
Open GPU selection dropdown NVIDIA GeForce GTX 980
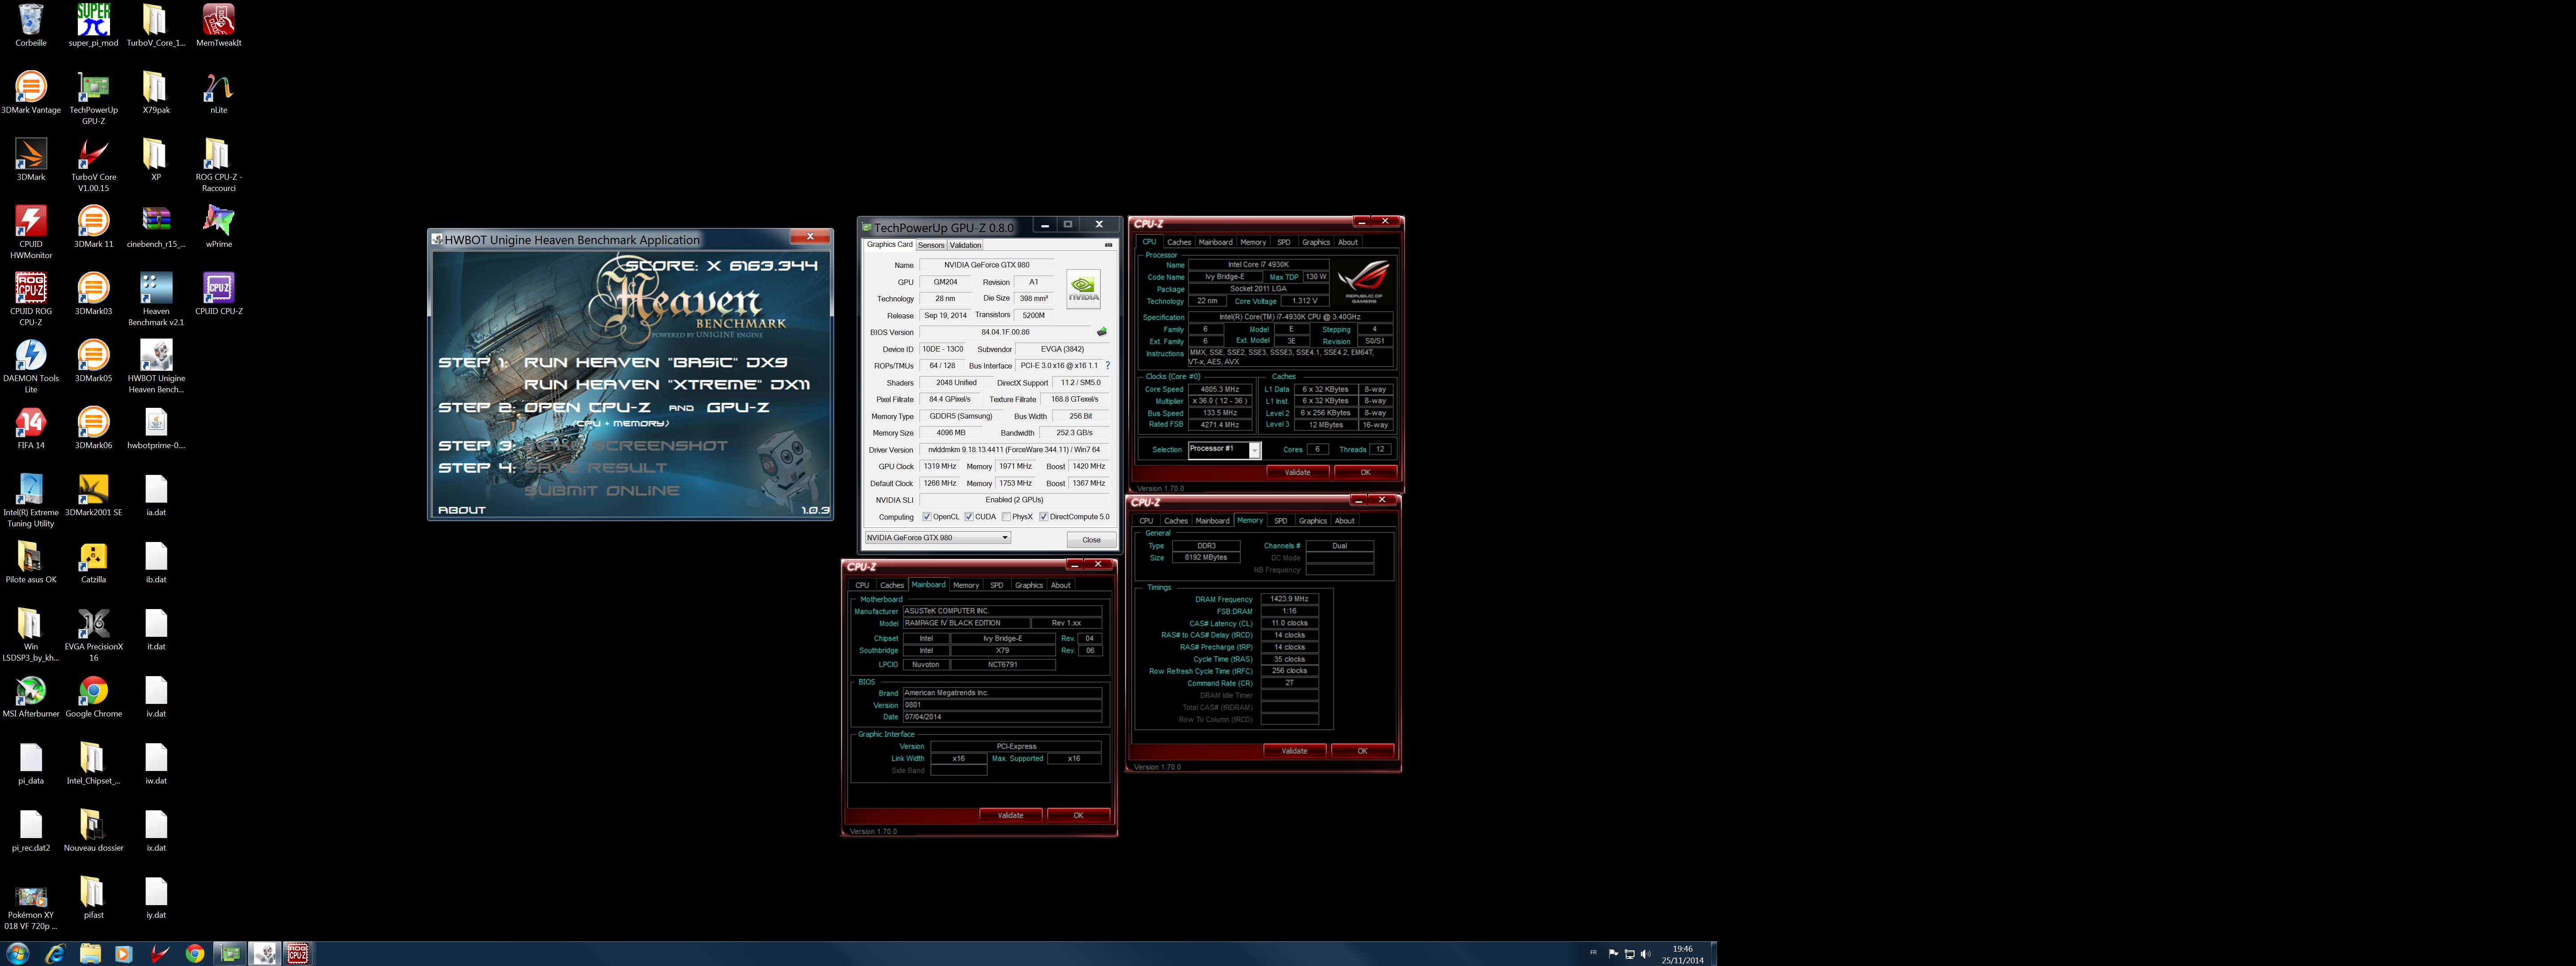click(x=938, y=538)
